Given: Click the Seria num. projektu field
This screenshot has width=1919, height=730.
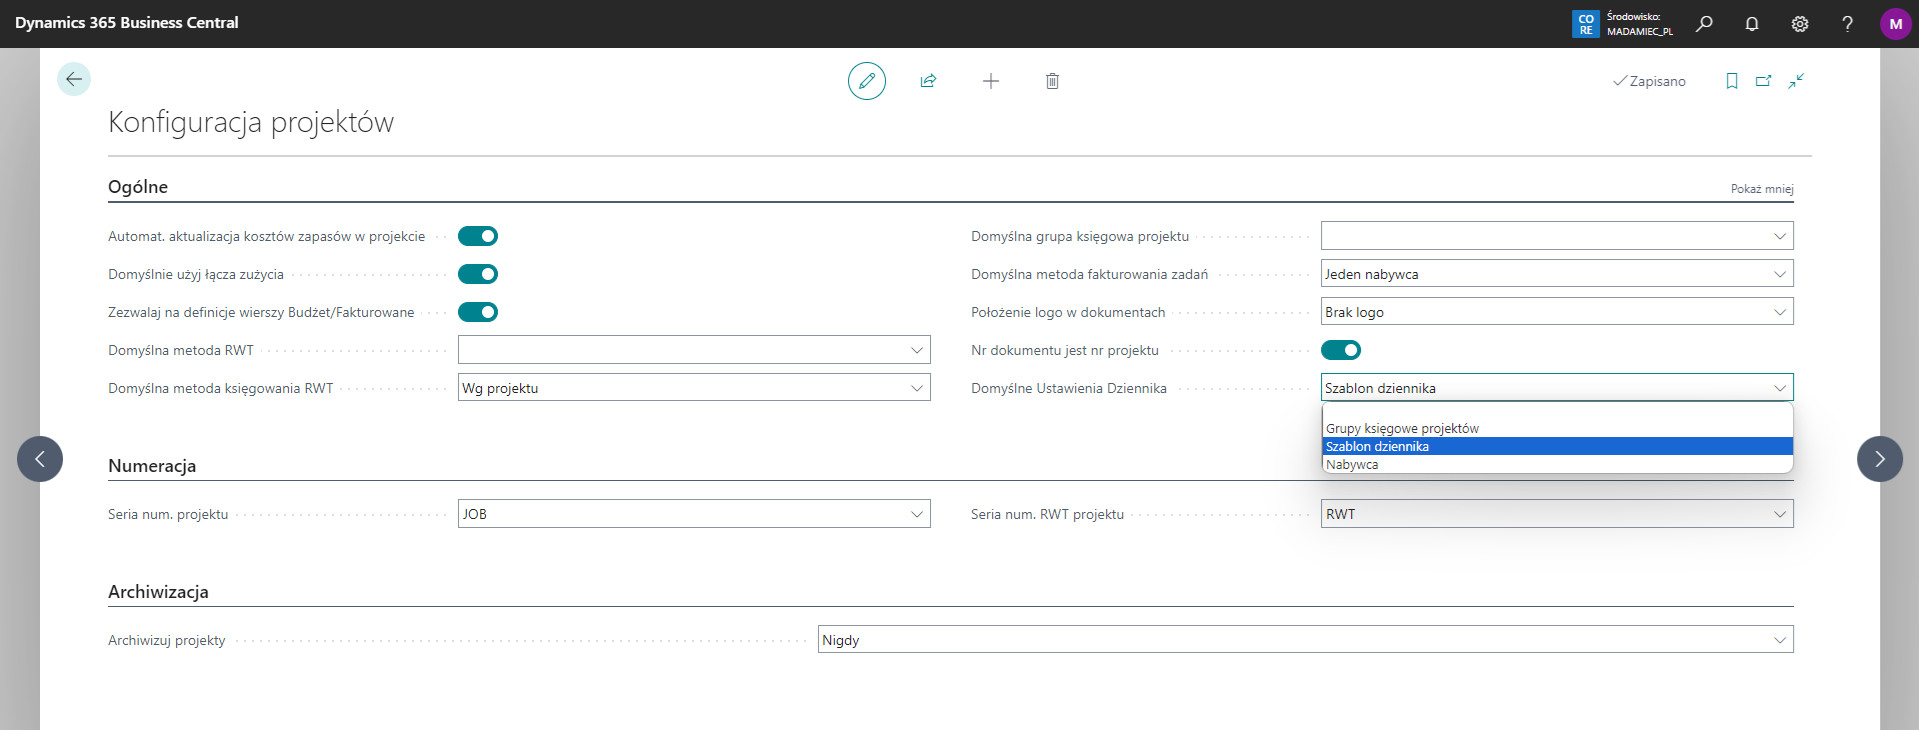Looking at the screenshot, I should 682,514.
